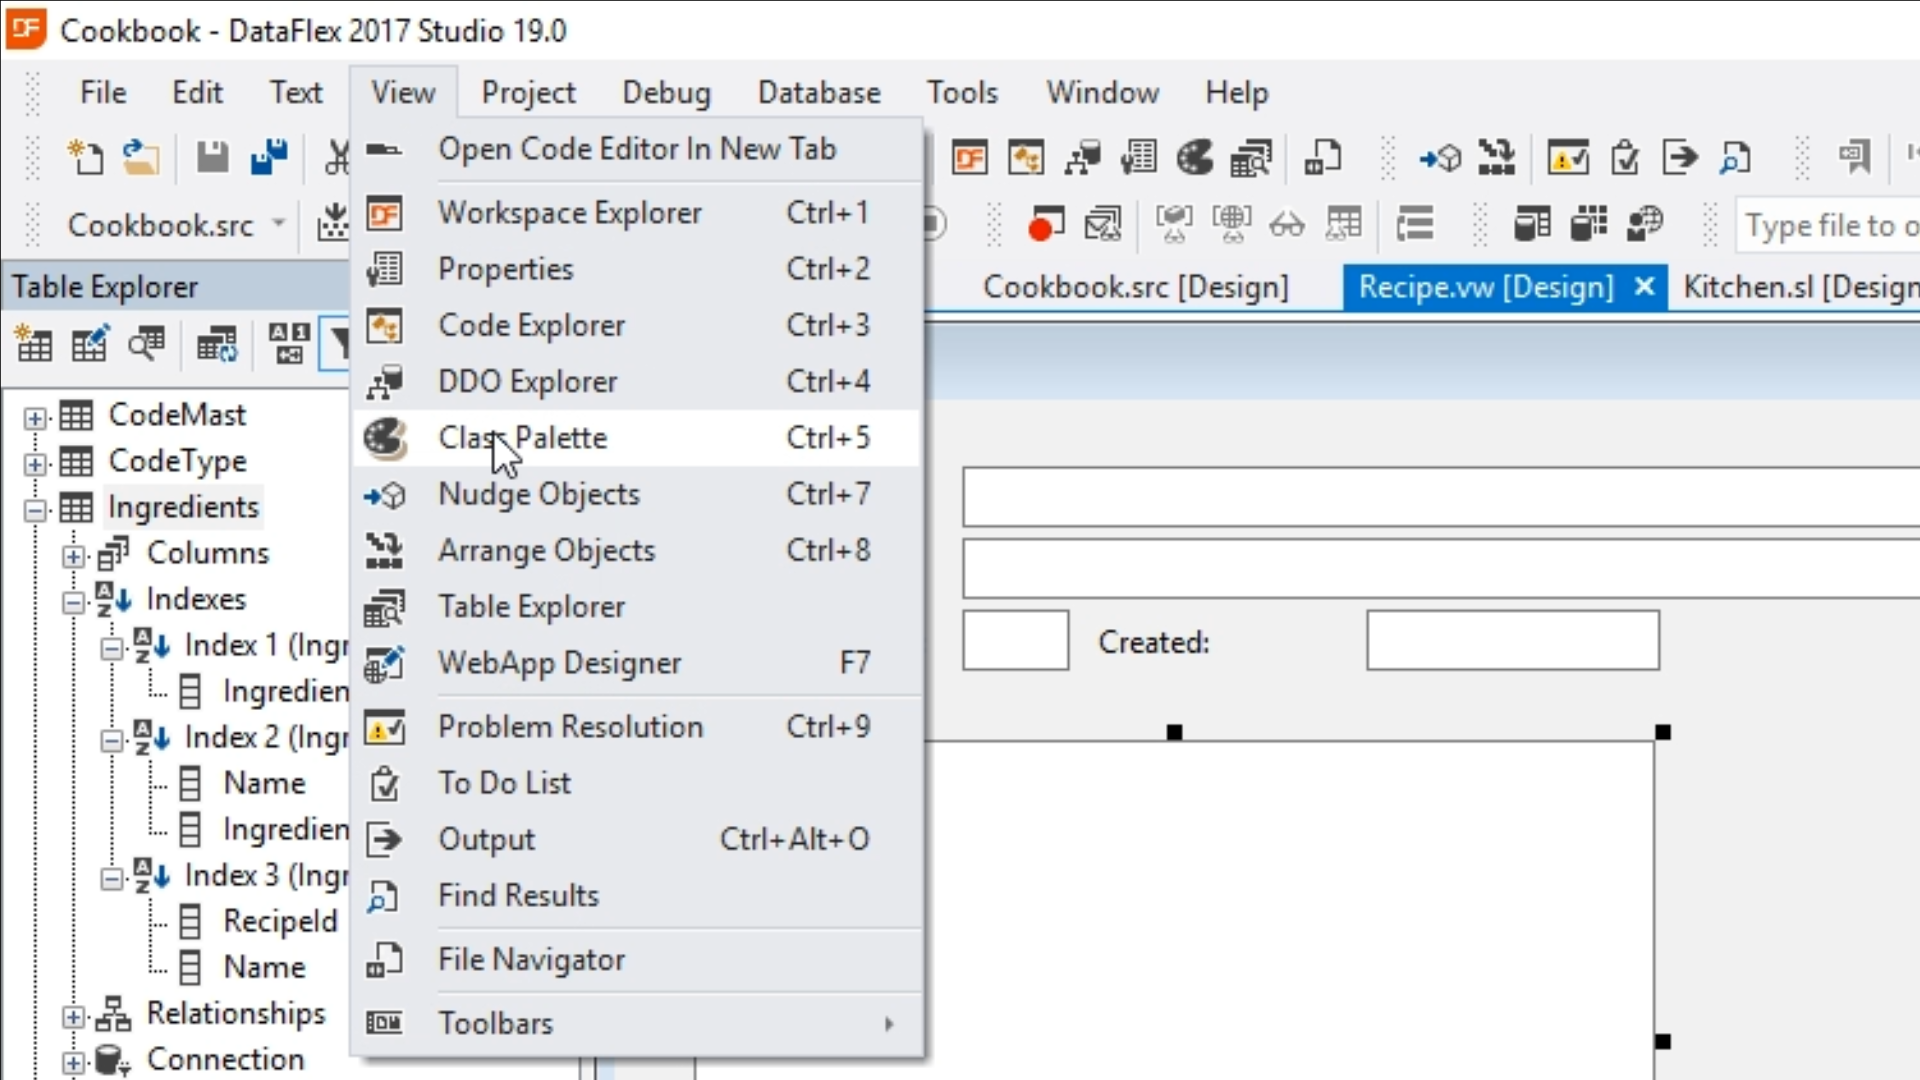Click the Class Palette toolbar icon
Screen dimensions: 1920x1080
[1195, 158]
